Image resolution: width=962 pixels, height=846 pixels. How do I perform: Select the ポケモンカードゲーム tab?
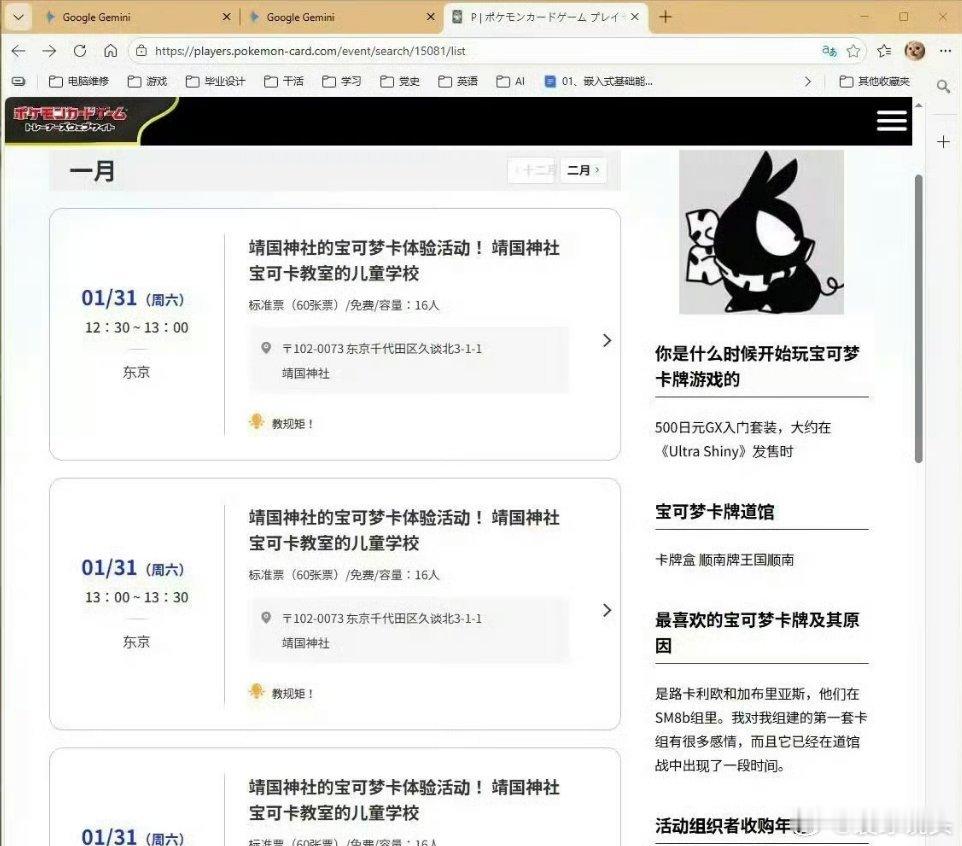545,17
